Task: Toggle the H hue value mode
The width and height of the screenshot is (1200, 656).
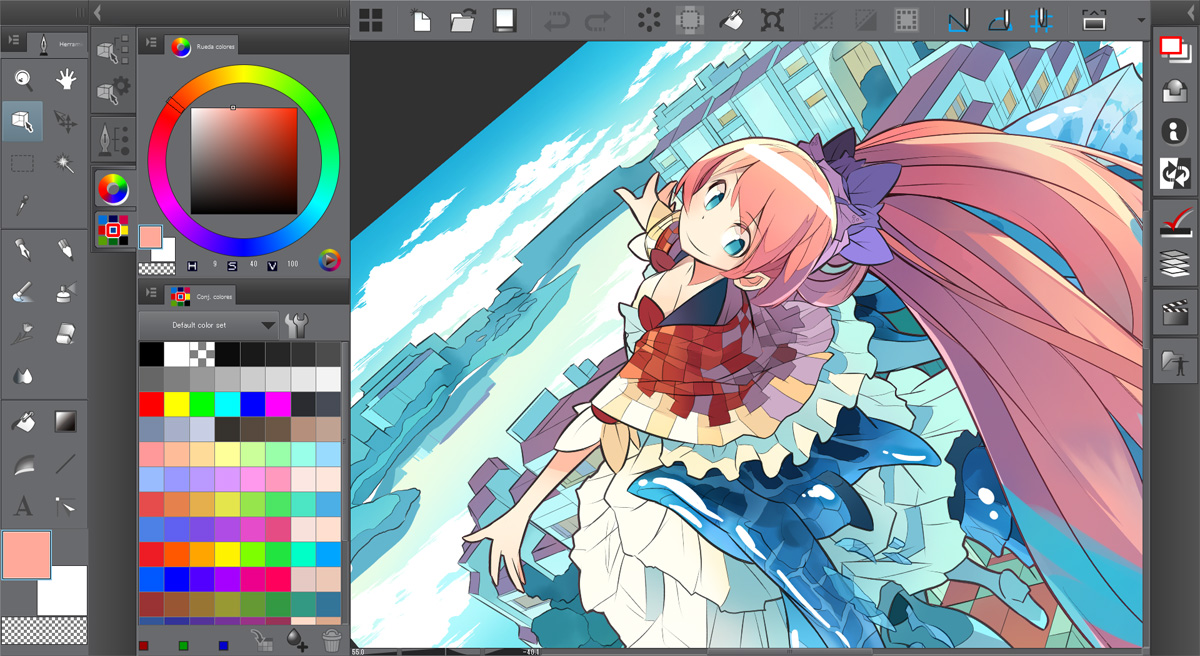Action: pos(191,265)
